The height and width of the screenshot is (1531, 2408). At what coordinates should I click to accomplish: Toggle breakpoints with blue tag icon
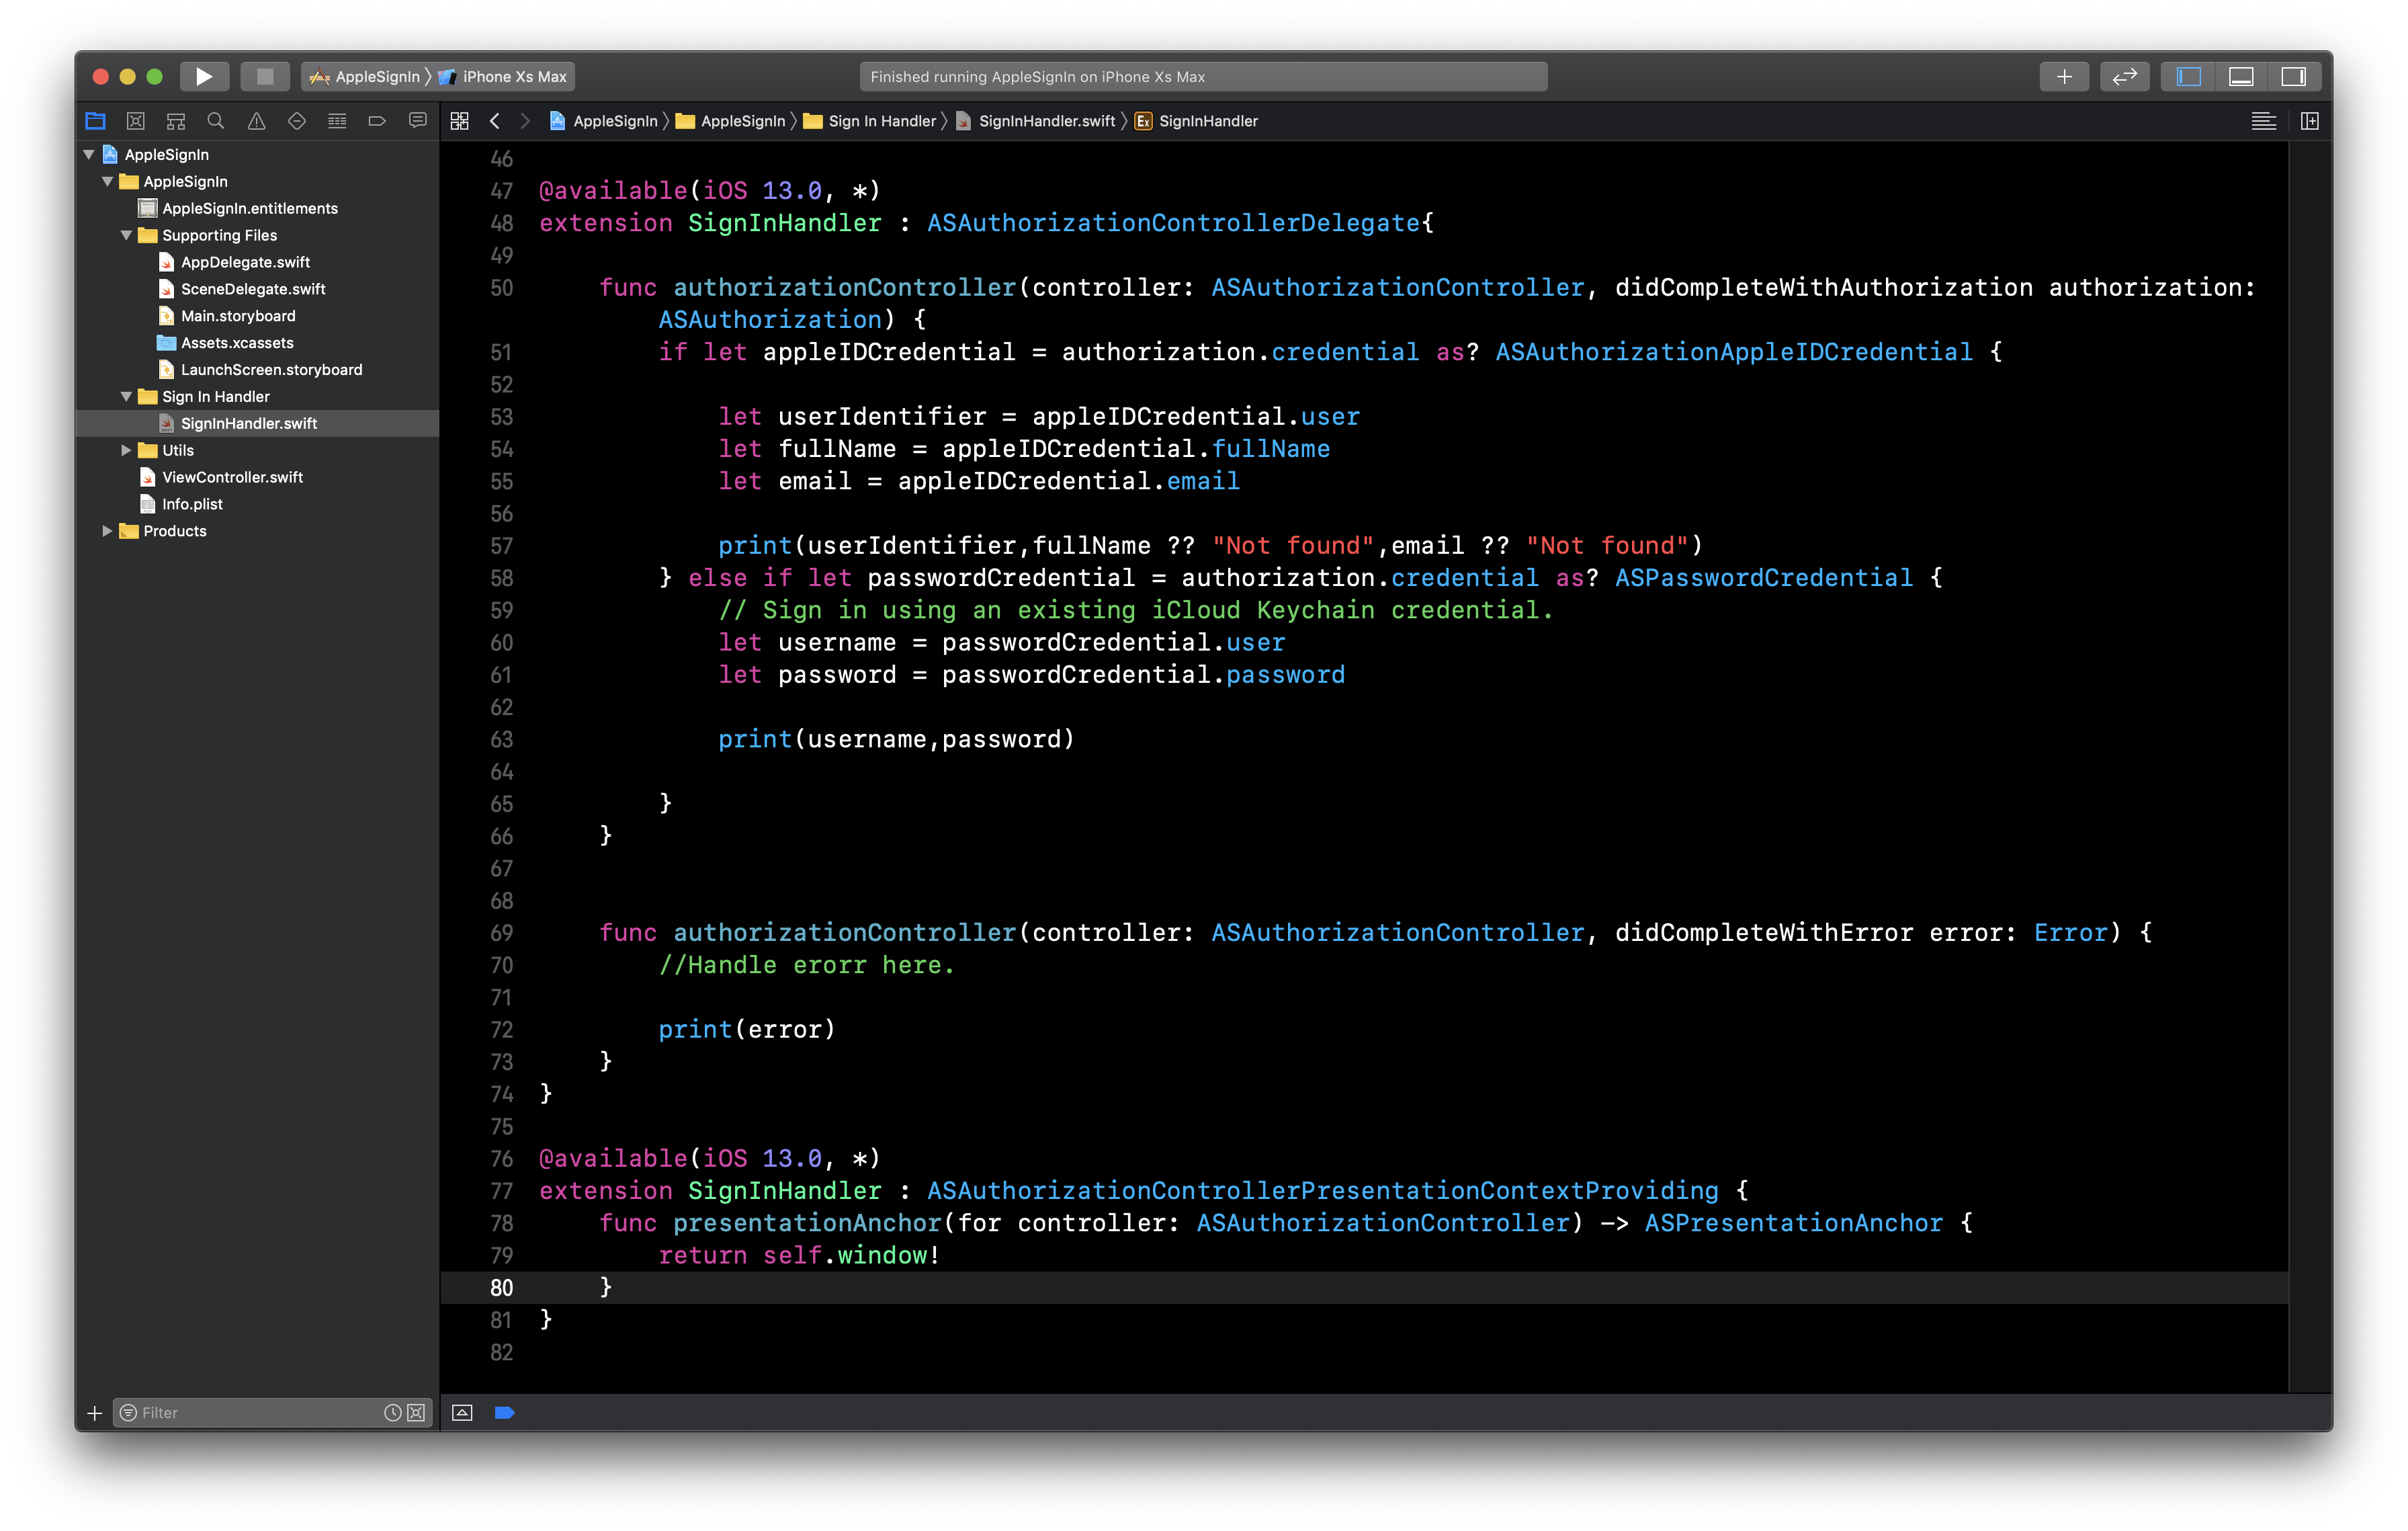[505, 1412]
